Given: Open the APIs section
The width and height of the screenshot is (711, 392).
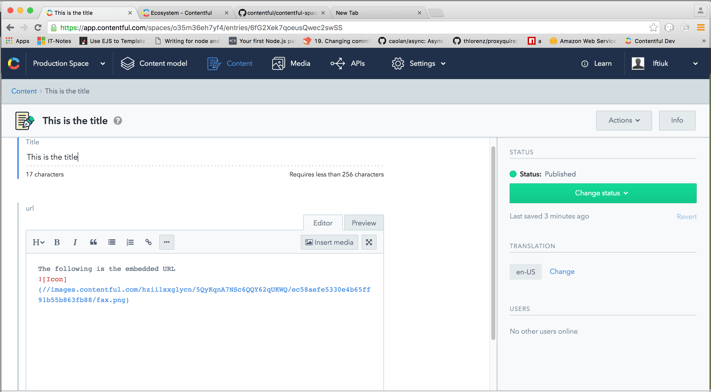Looking at the screenshot, I should [347, 64].
